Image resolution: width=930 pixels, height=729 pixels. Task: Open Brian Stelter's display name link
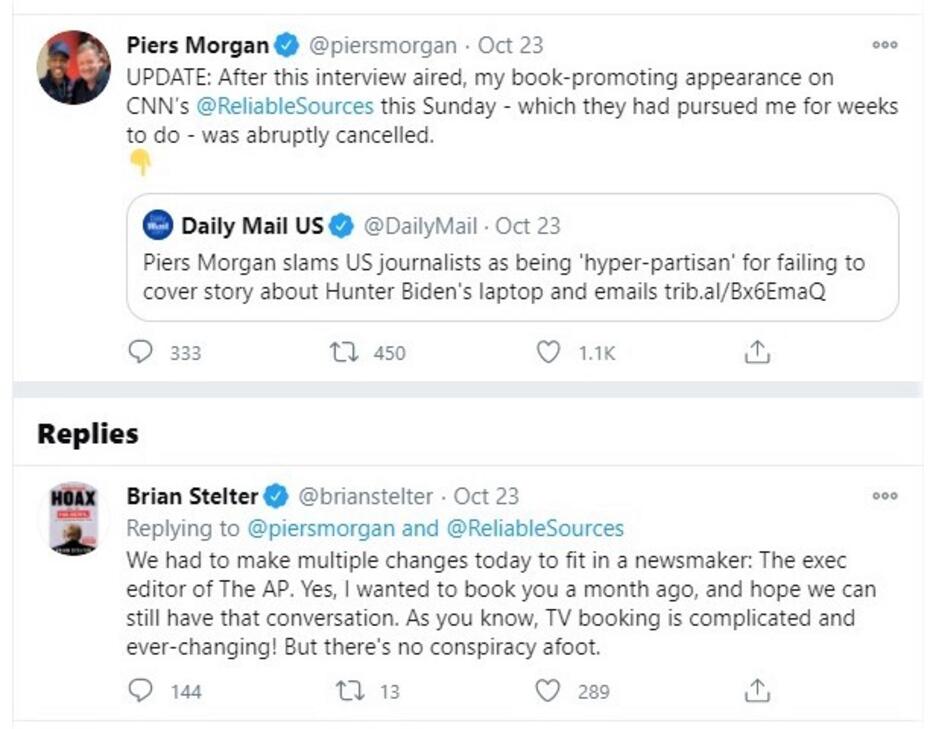(x=193, y=496)
